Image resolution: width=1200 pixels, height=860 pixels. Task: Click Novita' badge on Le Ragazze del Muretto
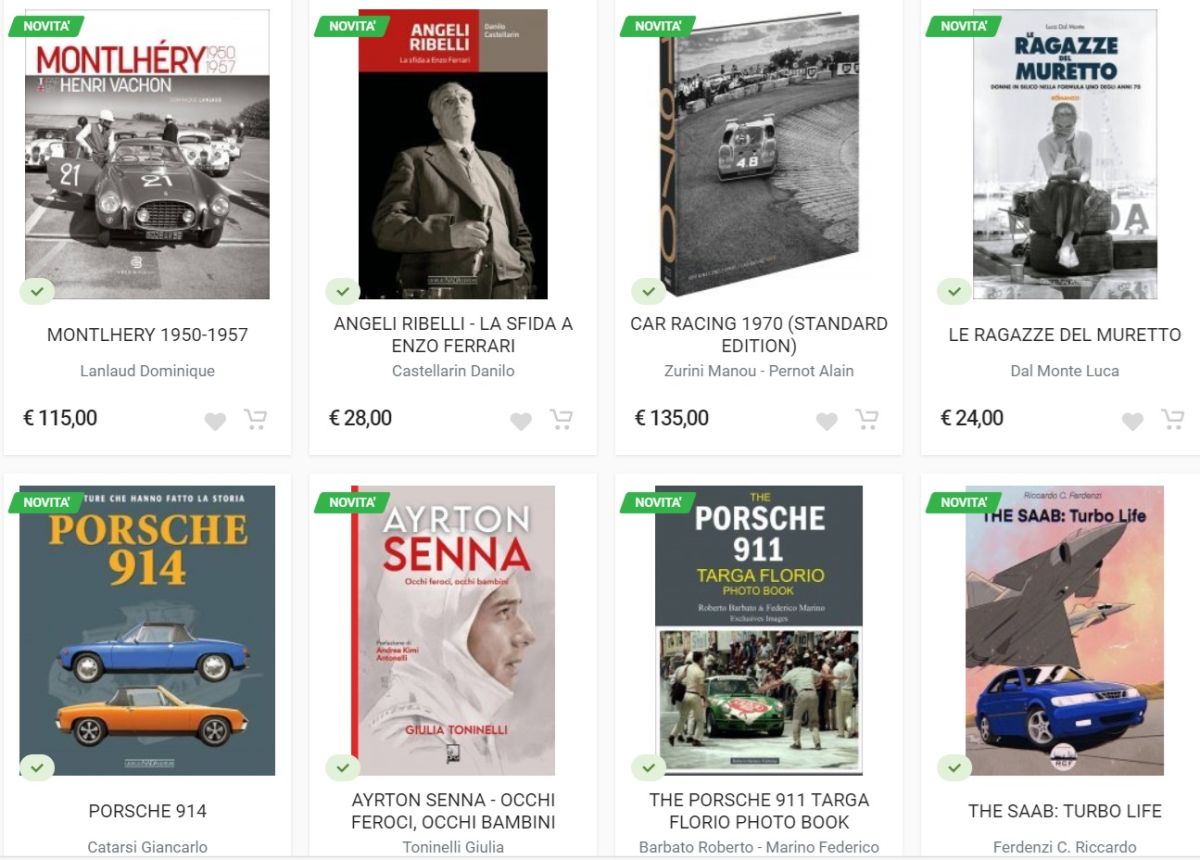963,26
